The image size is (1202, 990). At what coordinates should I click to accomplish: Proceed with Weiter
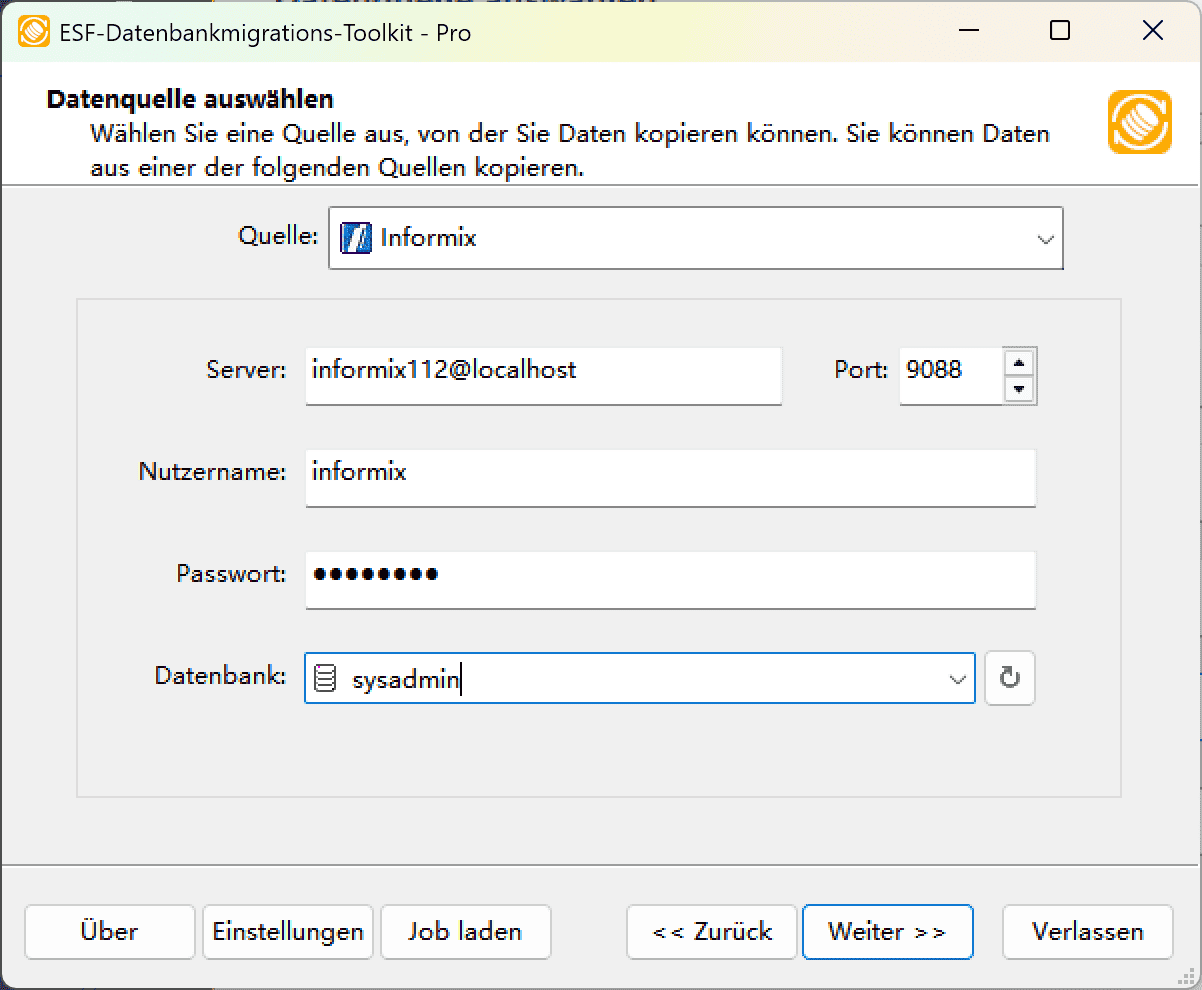[x=887, y=931]
